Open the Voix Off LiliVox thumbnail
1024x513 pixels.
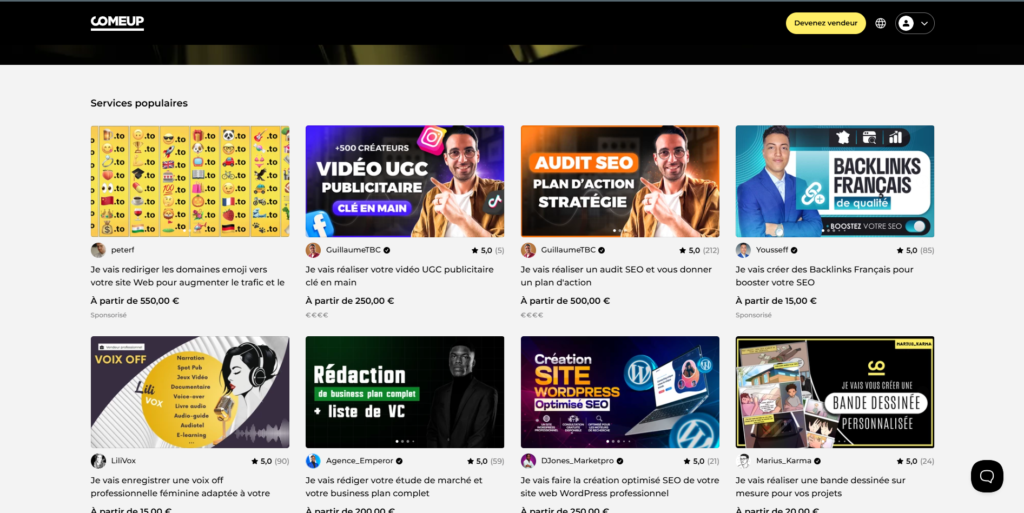(190, 392)
